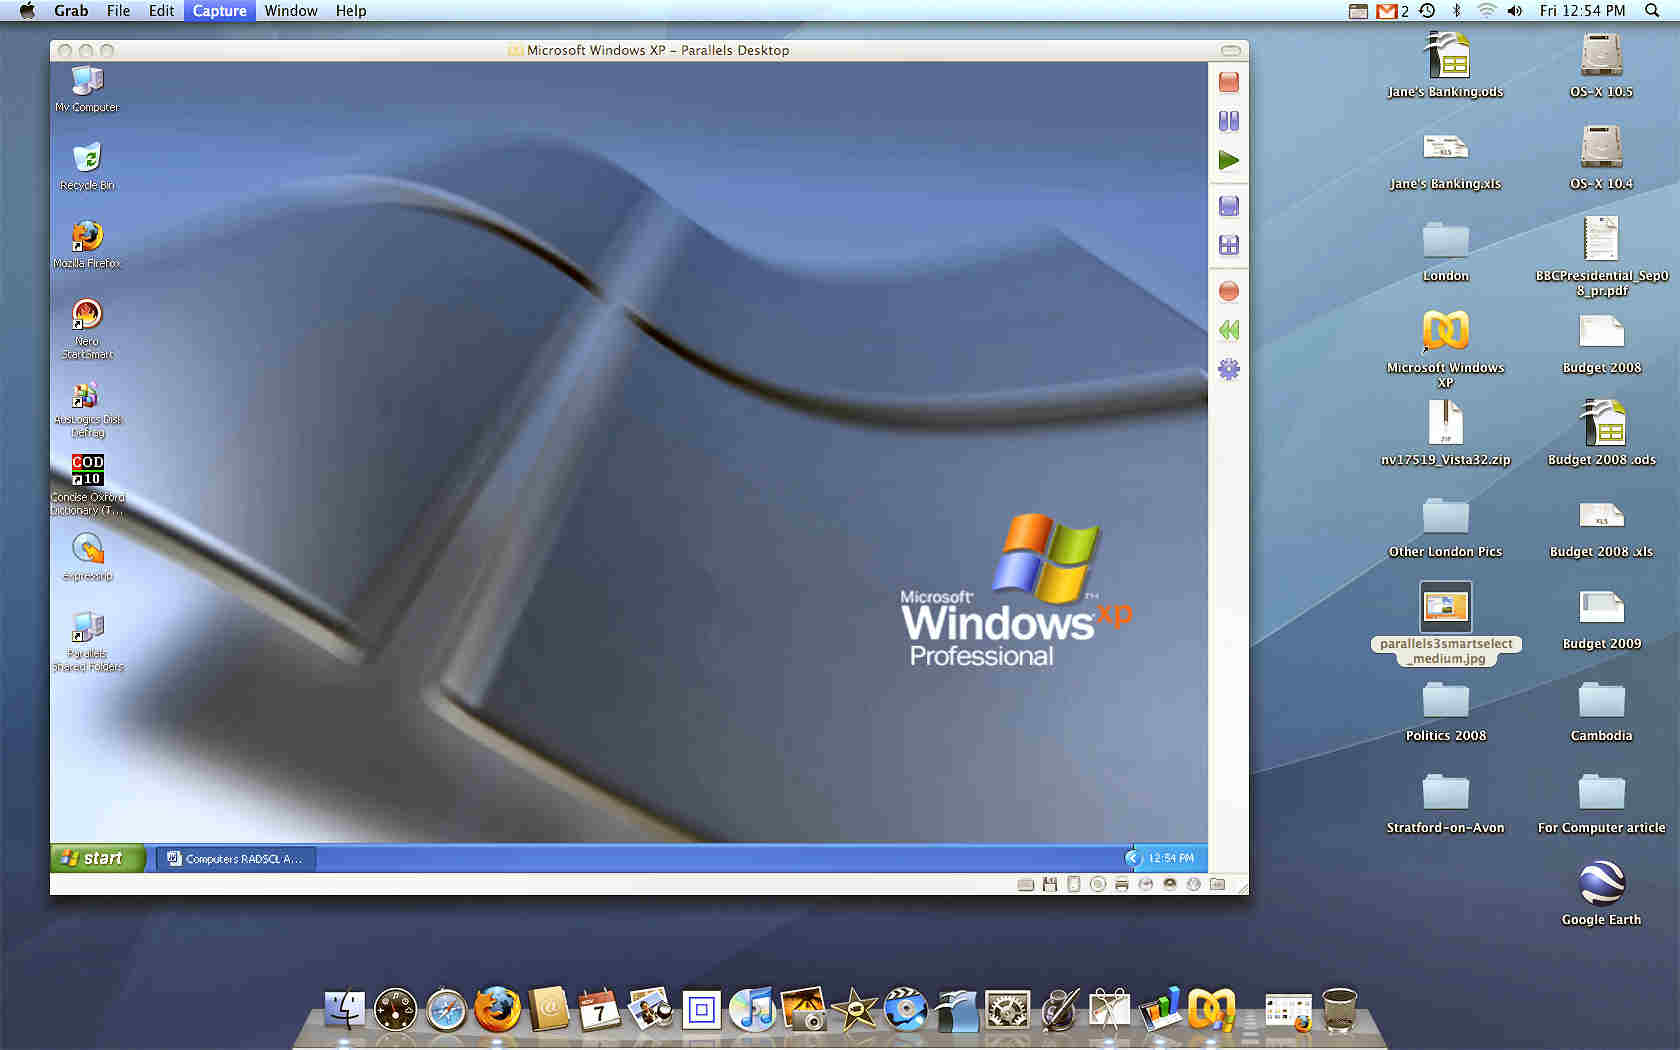Toggle the Parallels window toolbar pill button
This screenshot has width=1680, height=1050.
[1231, 50]
